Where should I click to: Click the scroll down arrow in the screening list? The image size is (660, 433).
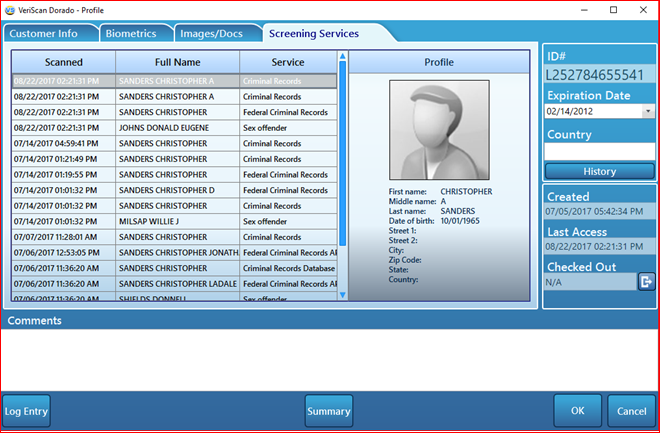(x=343, y=295)
